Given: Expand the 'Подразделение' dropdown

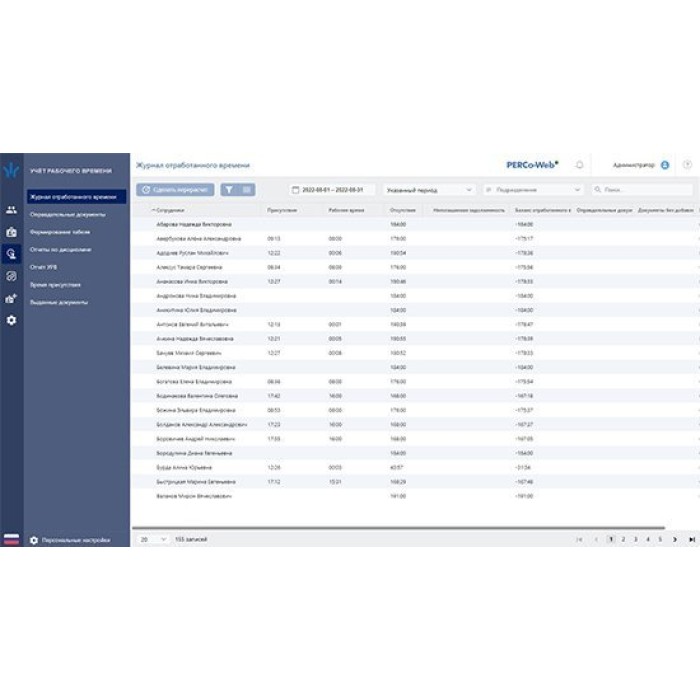Looking at the screenshot, I should click(x=532, y=189).
